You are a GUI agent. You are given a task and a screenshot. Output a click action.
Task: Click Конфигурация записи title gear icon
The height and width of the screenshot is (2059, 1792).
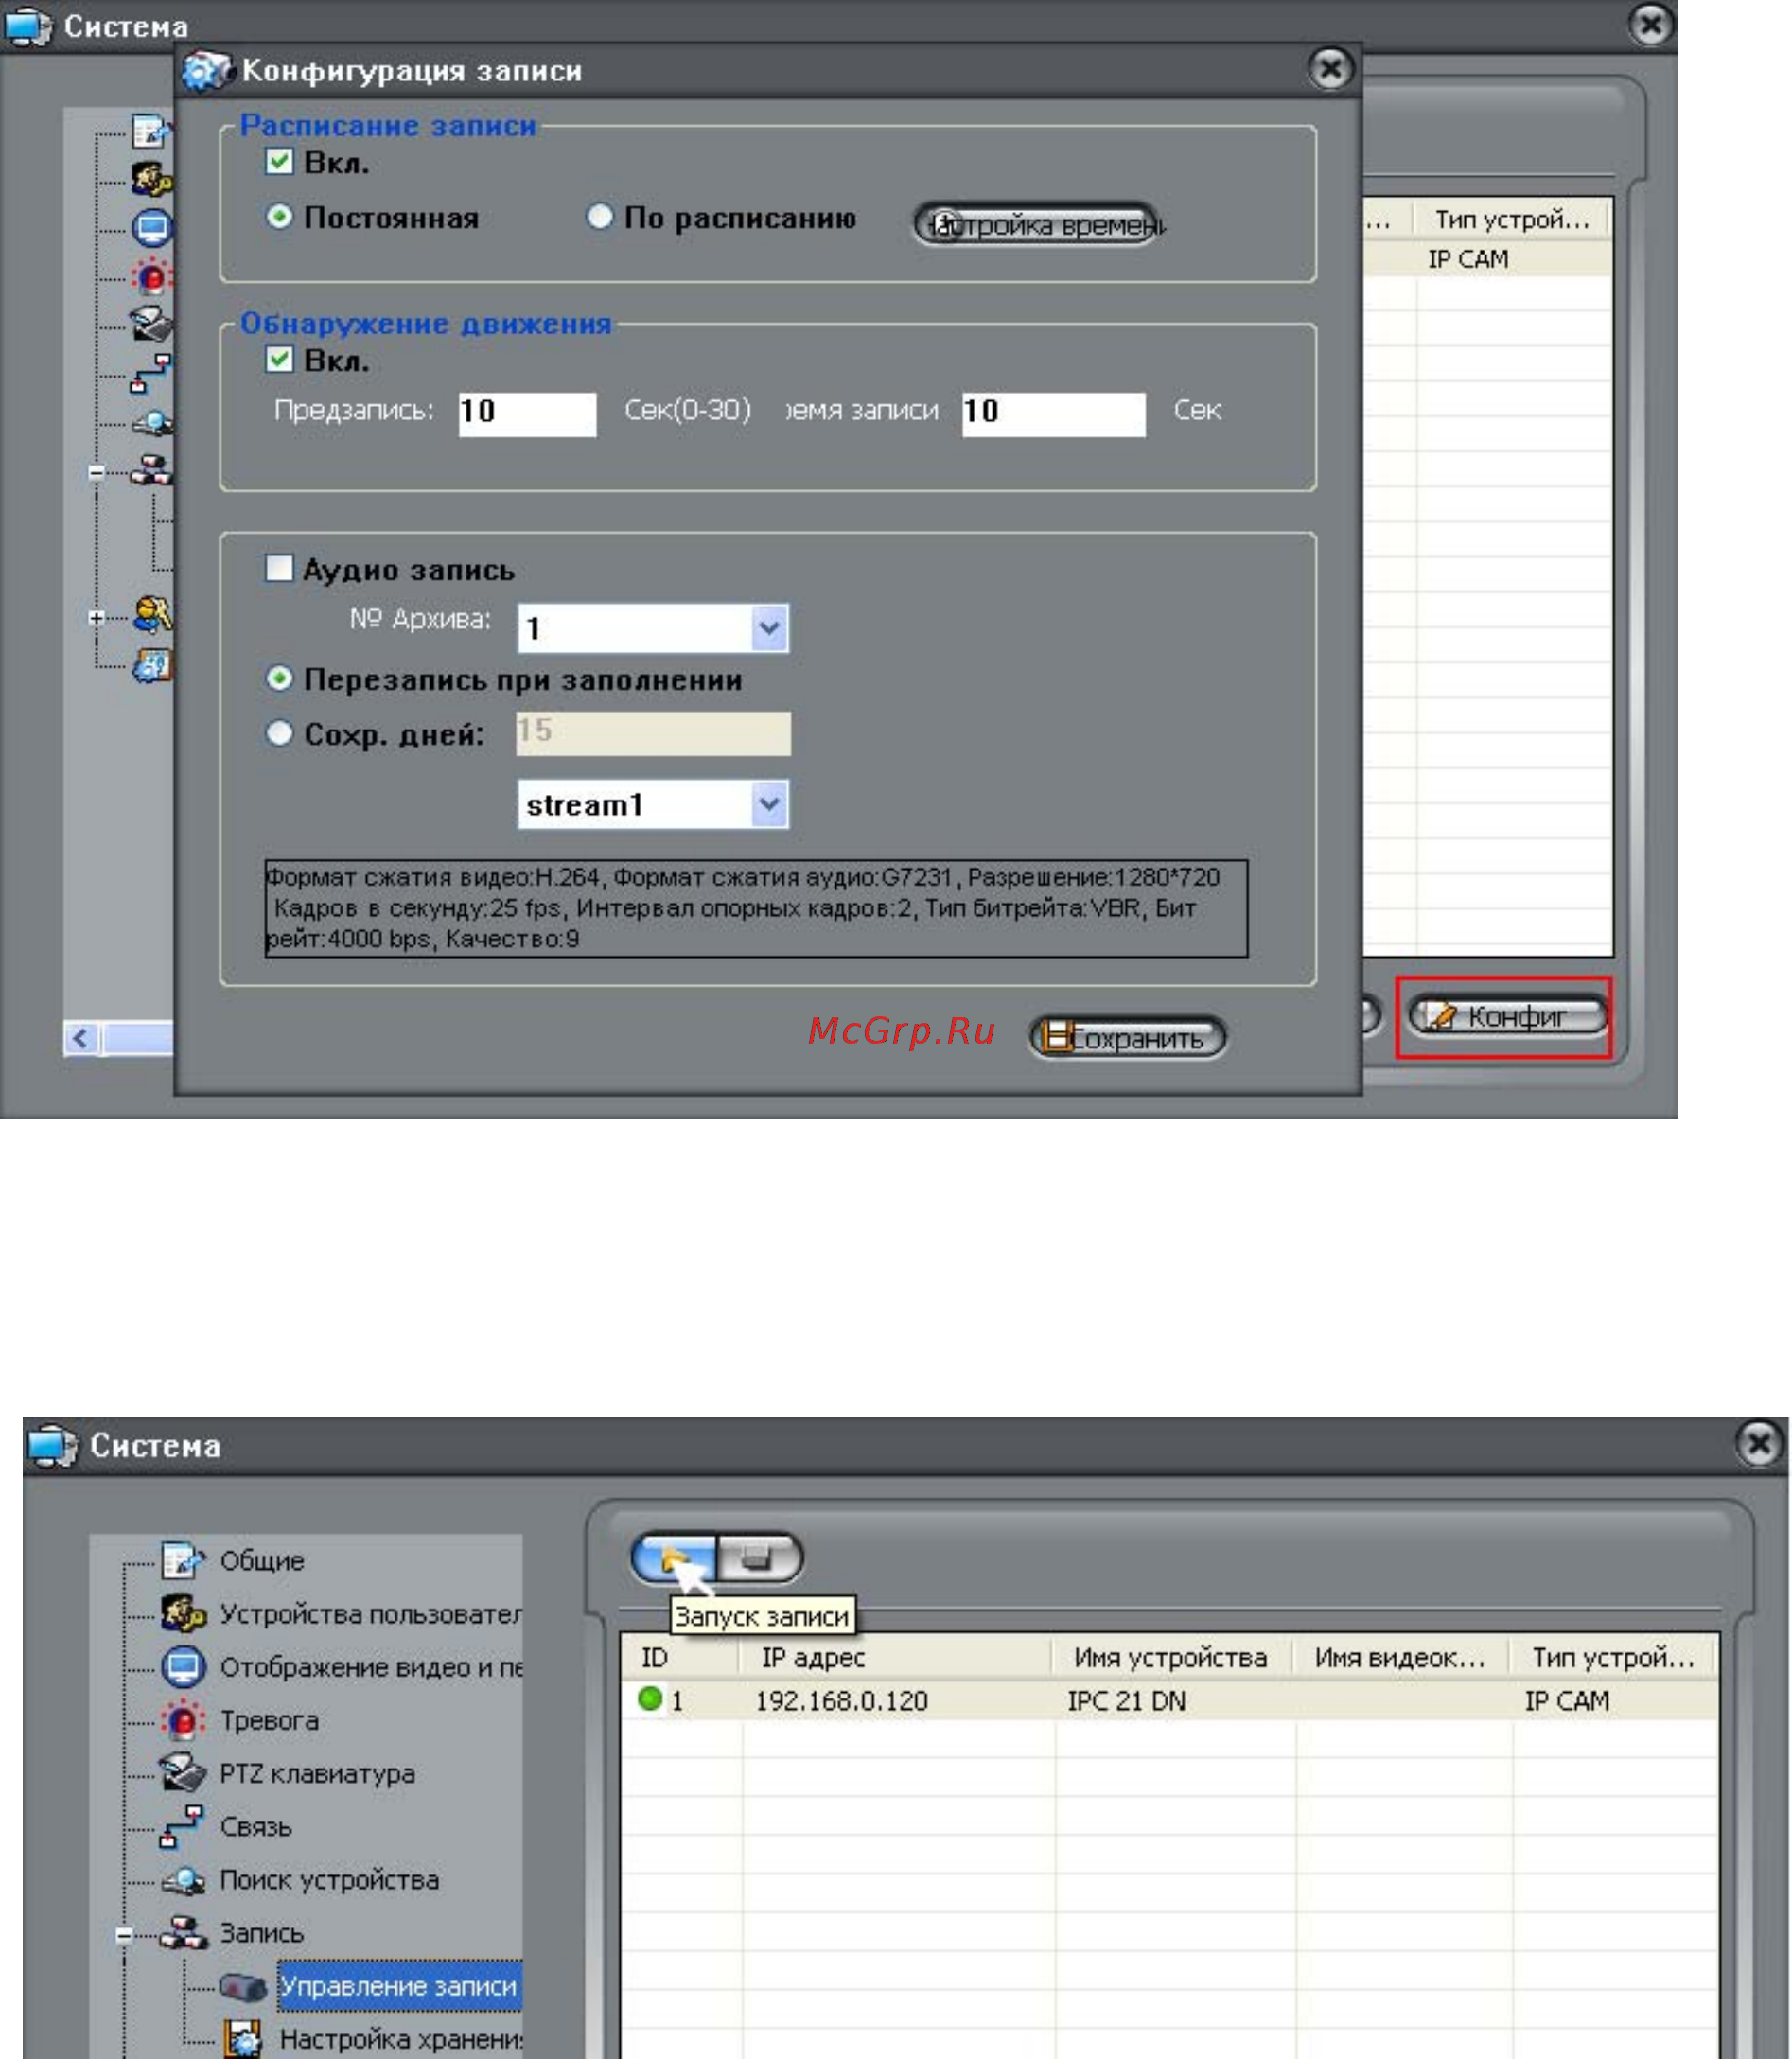point(206,70)
